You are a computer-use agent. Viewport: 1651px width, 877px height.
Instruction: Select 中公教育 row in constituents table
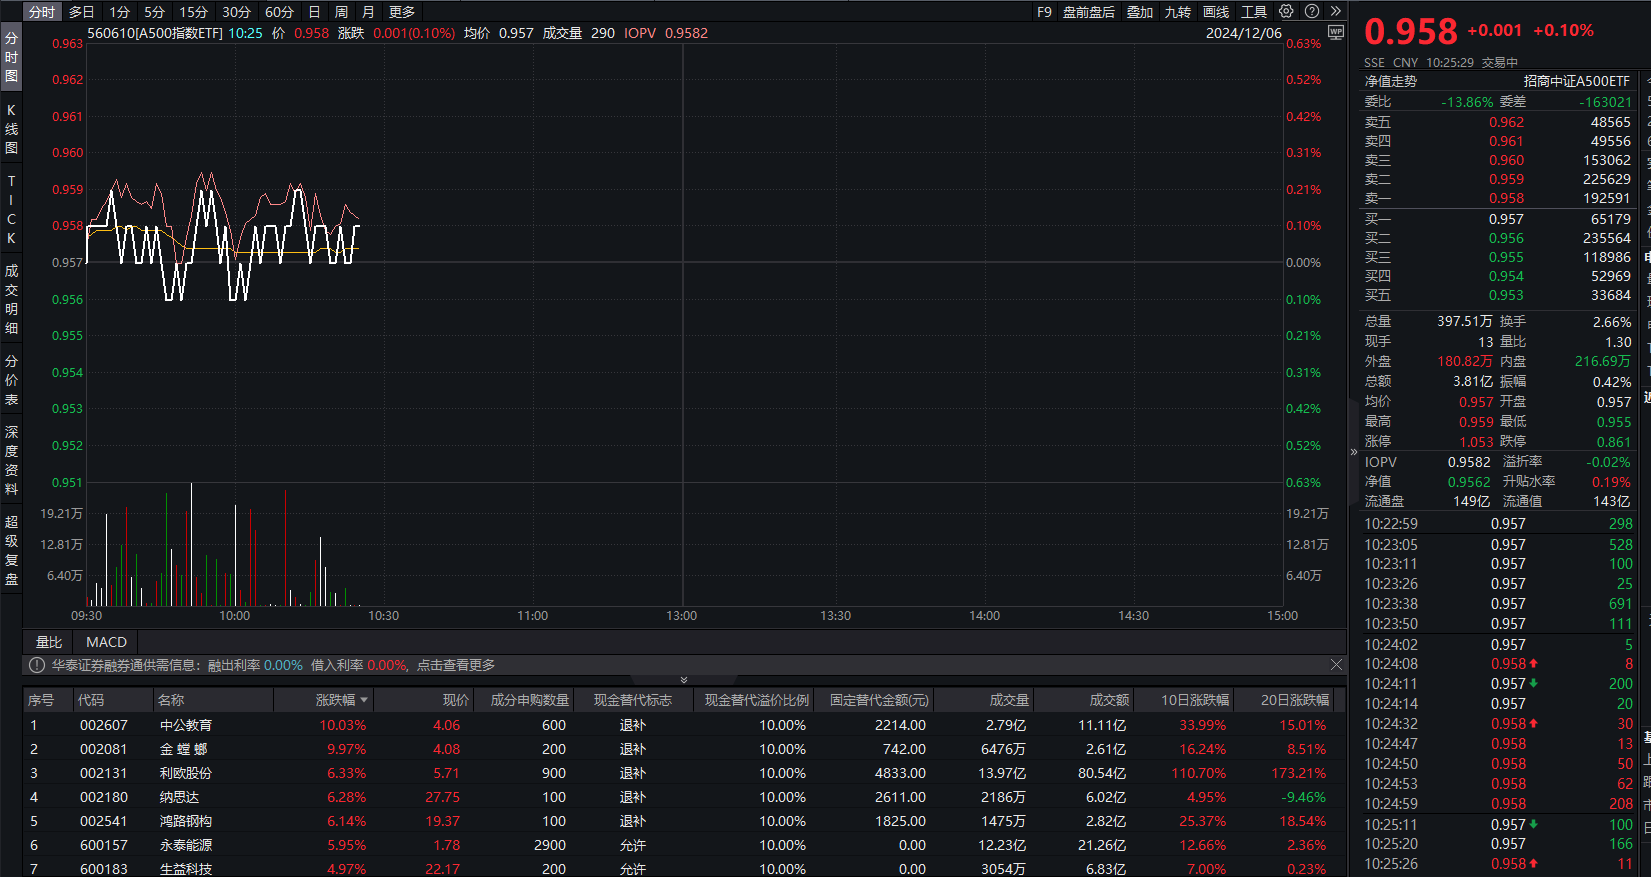pyautogui.click(x=186, y=725)
